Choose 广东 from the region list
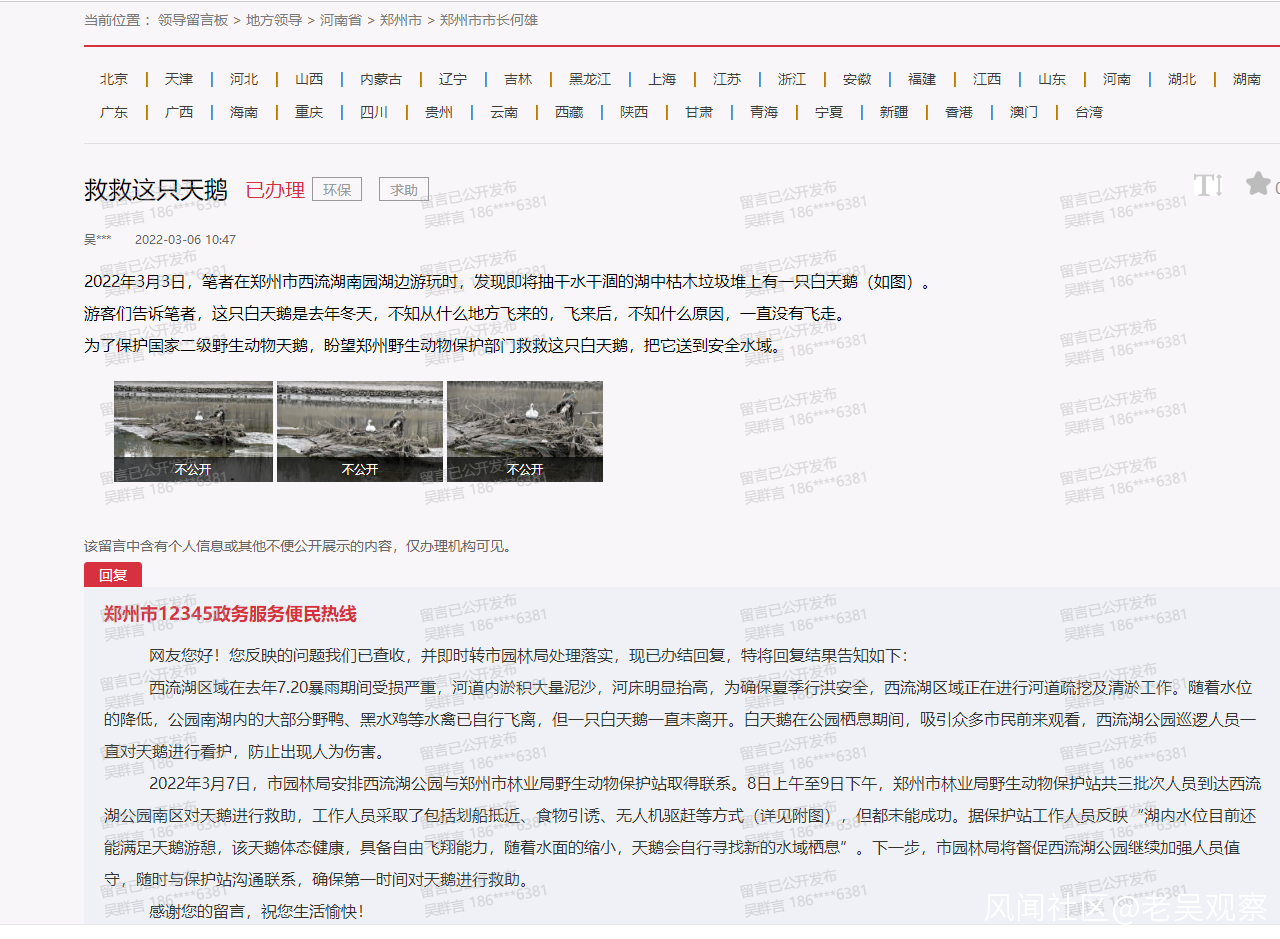The width and height of the screenshot is (1280, 939). pos(114,112)
